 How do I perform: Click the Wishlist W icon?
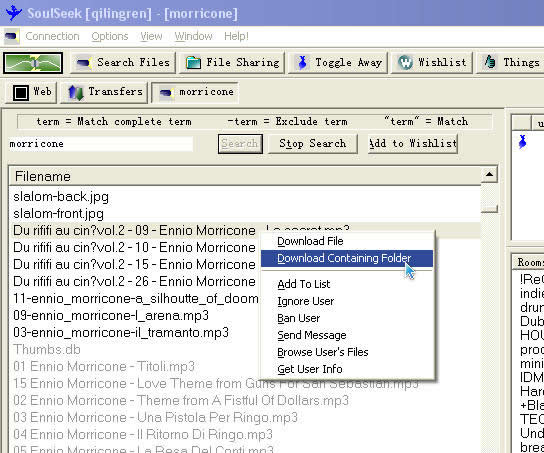click(x=405, y=63)
